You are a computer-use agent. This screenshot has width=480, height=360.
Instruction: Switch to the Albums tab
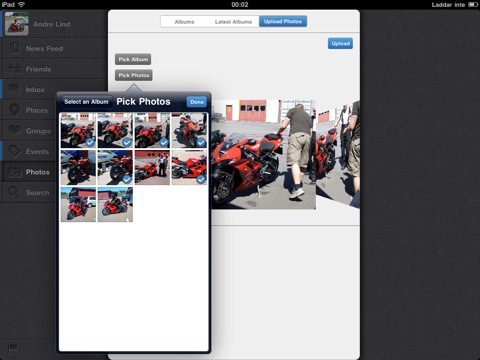pos(184,22)
